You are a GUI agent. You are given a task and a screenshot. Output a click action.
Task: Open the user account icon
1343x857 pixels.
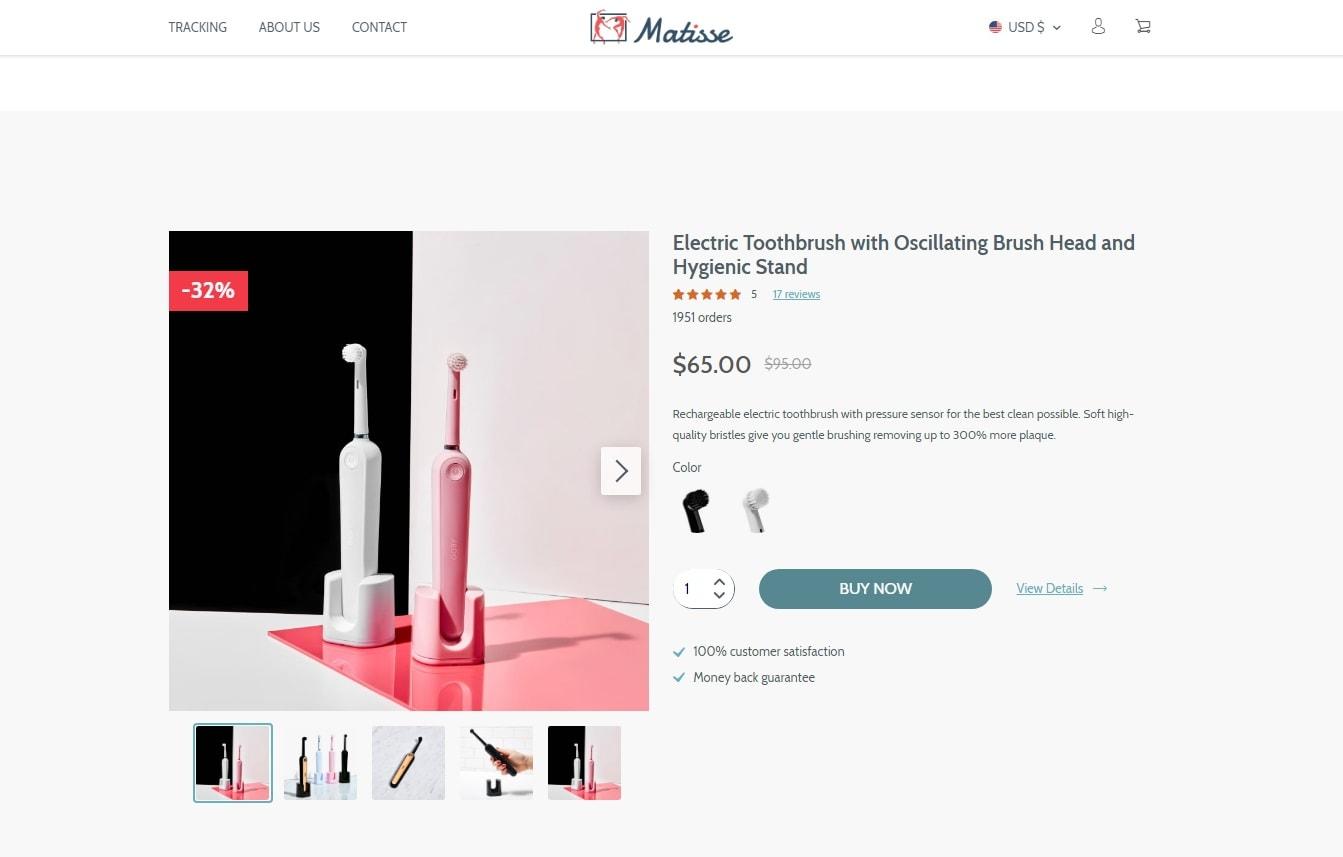[1098, 27]
